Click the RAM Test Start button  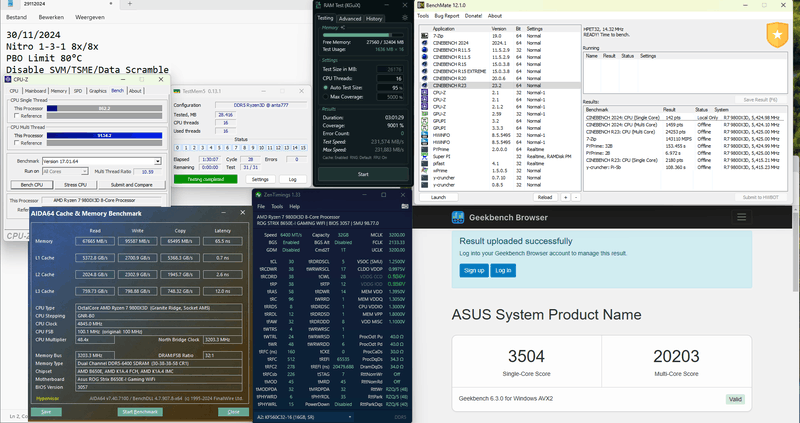[x=363, y=174]
